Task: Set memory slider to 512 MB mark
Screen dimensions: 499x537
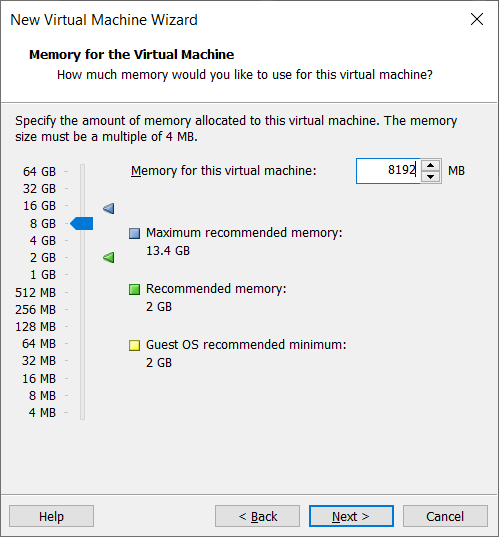Action: pos(83,292)
